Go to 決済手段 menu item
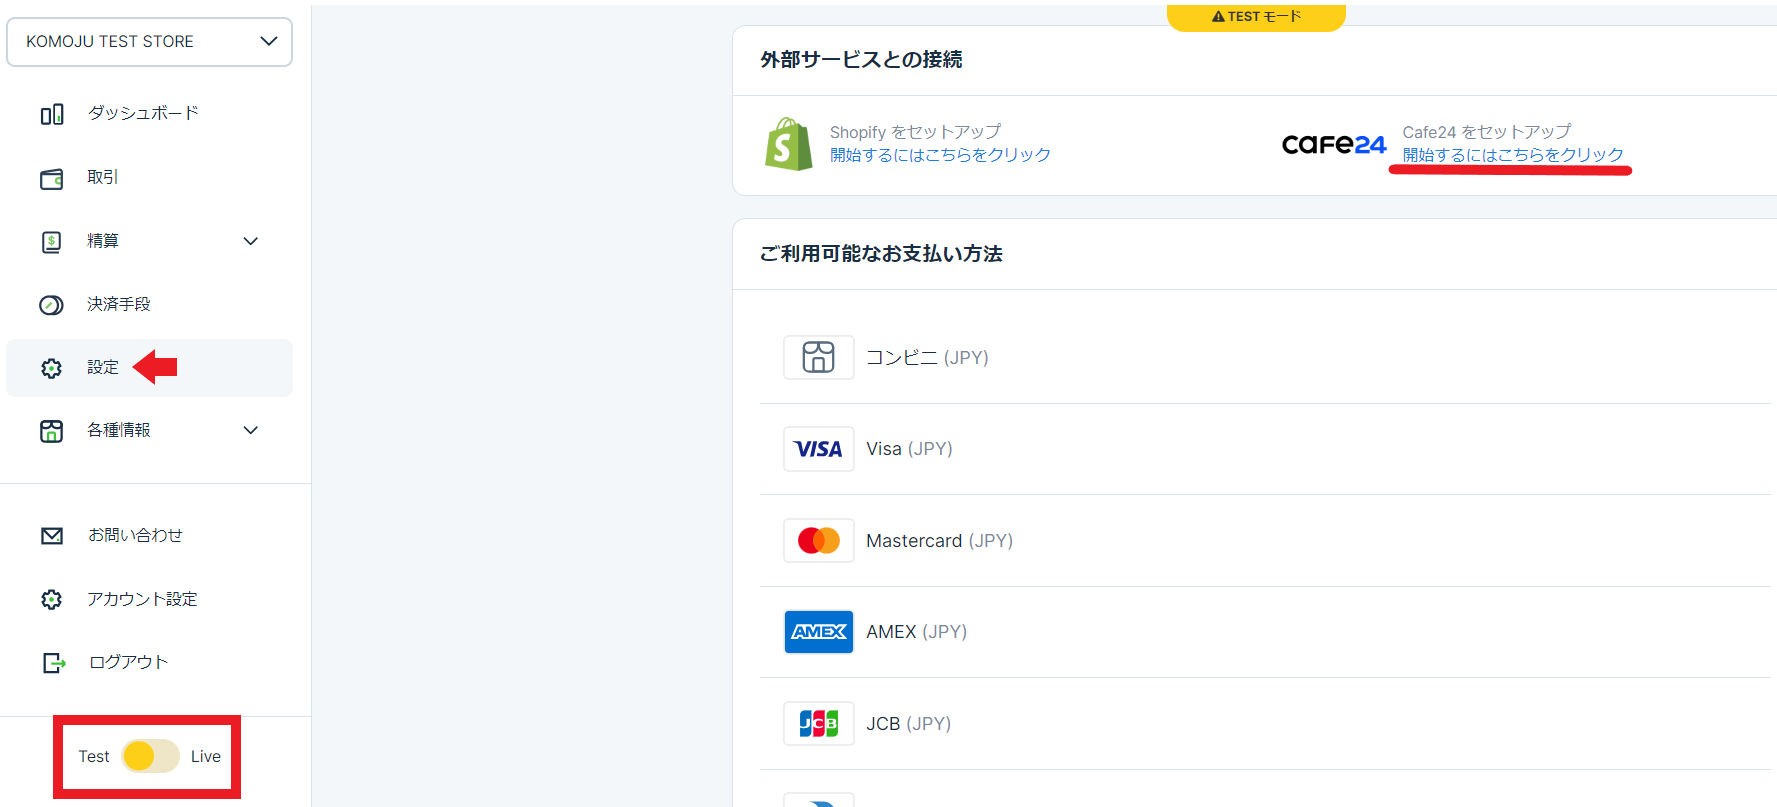This screenshot has width=1777, height=807. (118, 304)
